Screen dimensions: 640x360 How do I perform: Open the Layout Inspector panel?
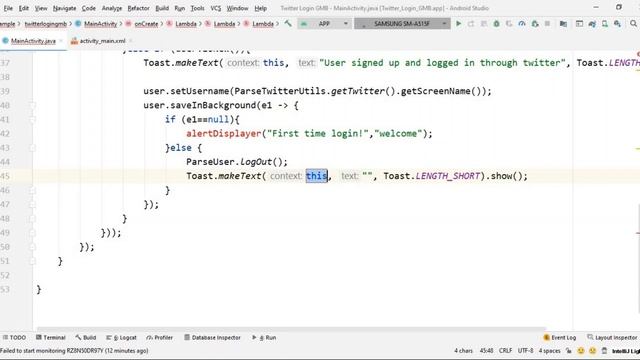pos(612,338)
